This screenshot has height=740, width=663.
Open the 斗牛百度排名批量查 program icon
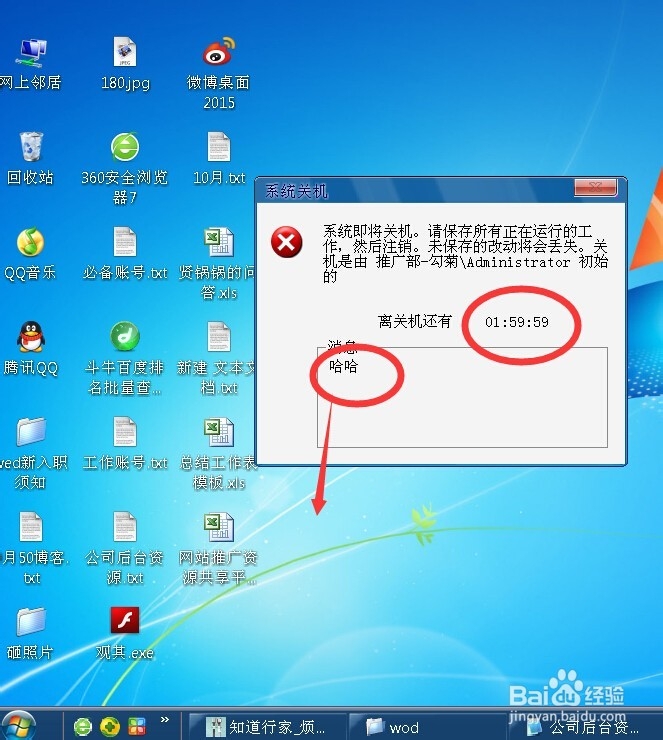(x=125, y=336)
